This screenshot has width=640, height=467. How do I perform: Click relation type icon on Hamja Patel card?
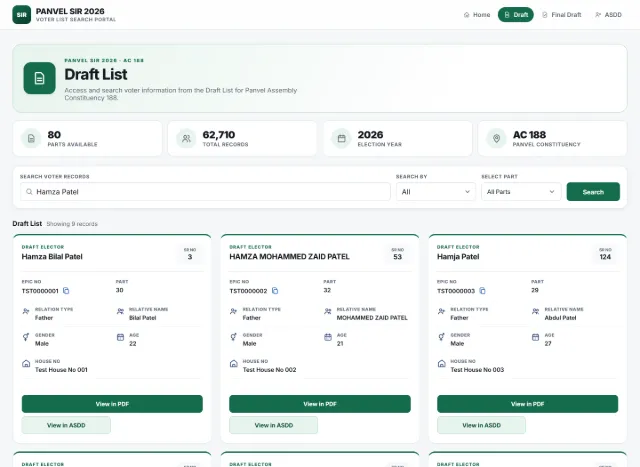point(441,311)
